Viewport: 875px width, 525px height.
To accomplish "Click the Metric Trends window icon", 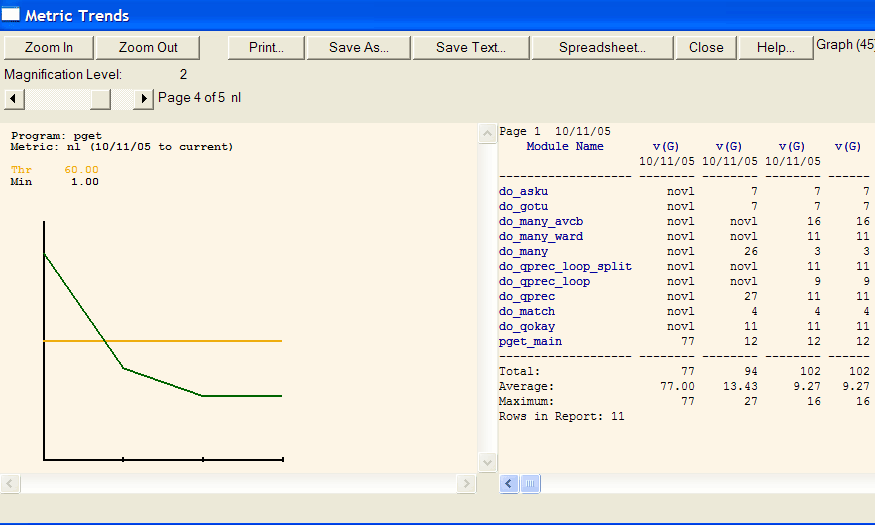I will point(11,14).
